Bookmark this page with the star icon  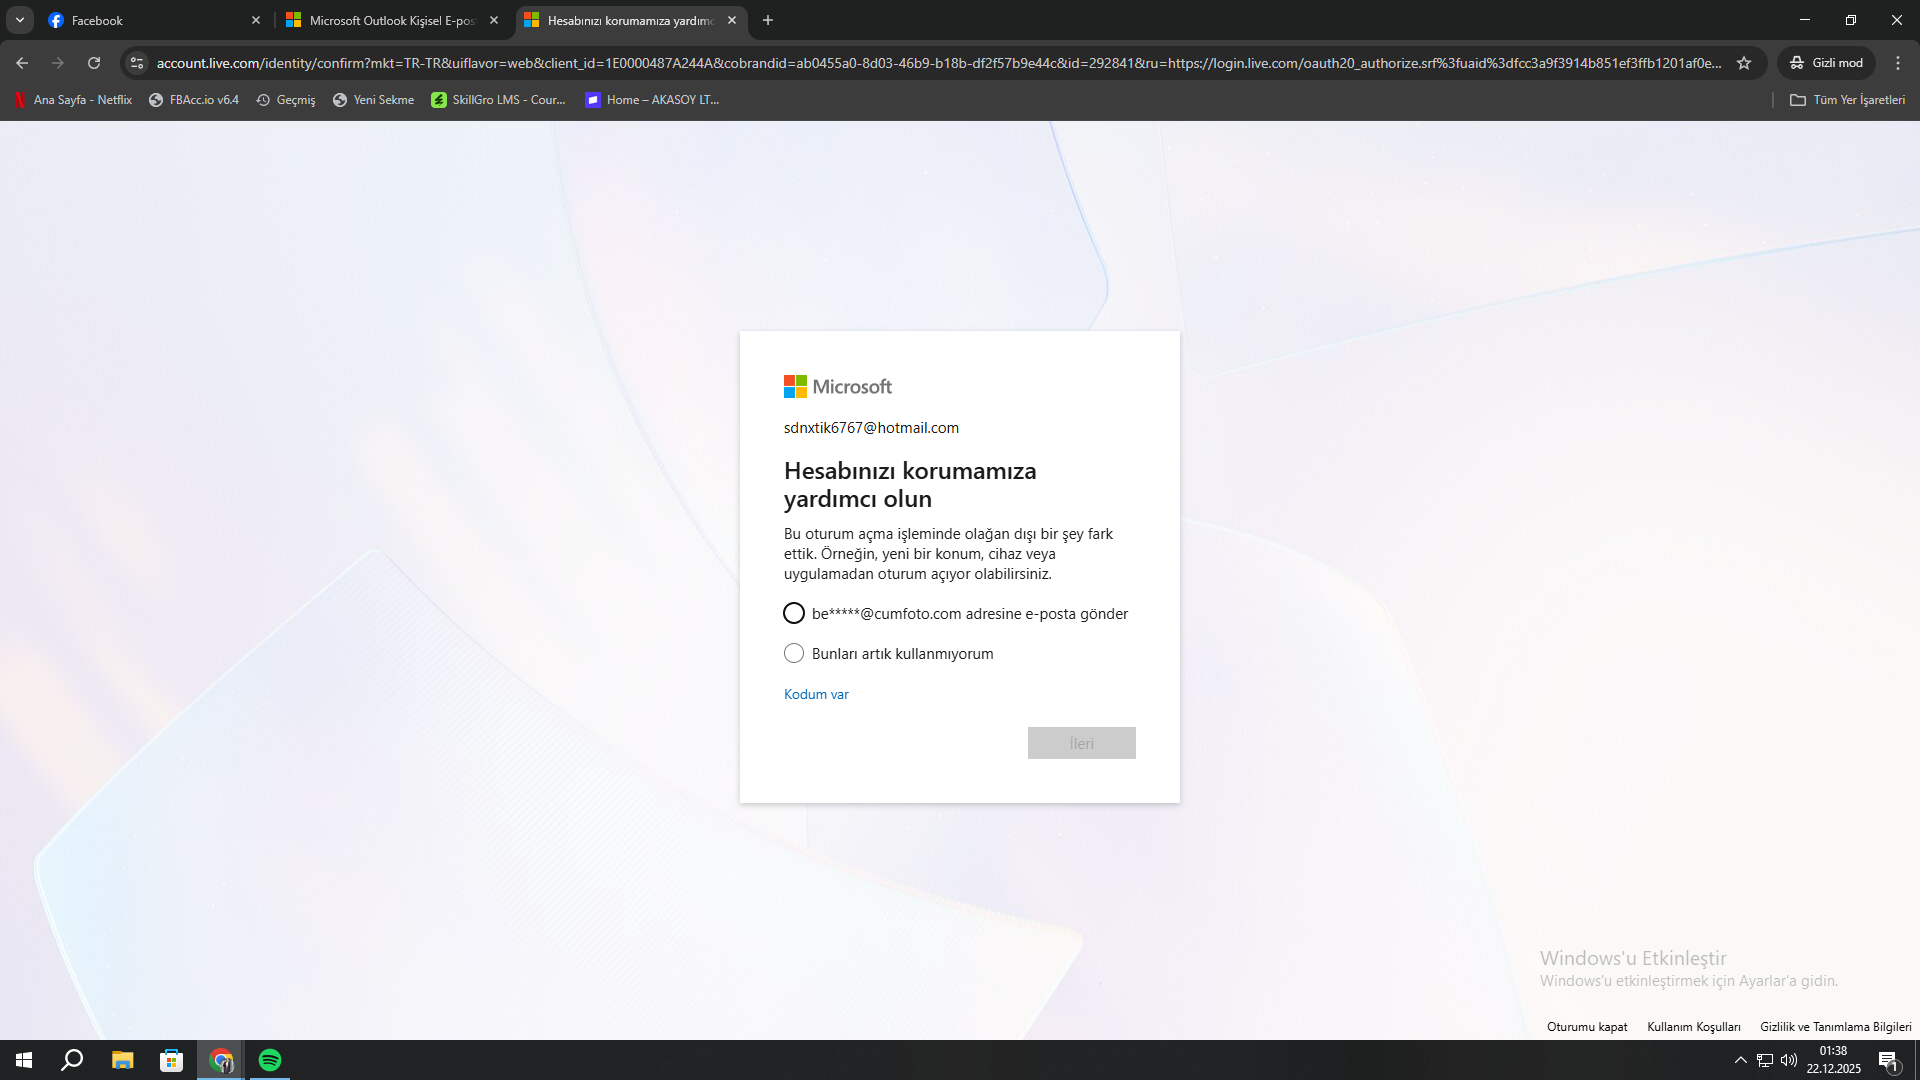point(1744,63)
